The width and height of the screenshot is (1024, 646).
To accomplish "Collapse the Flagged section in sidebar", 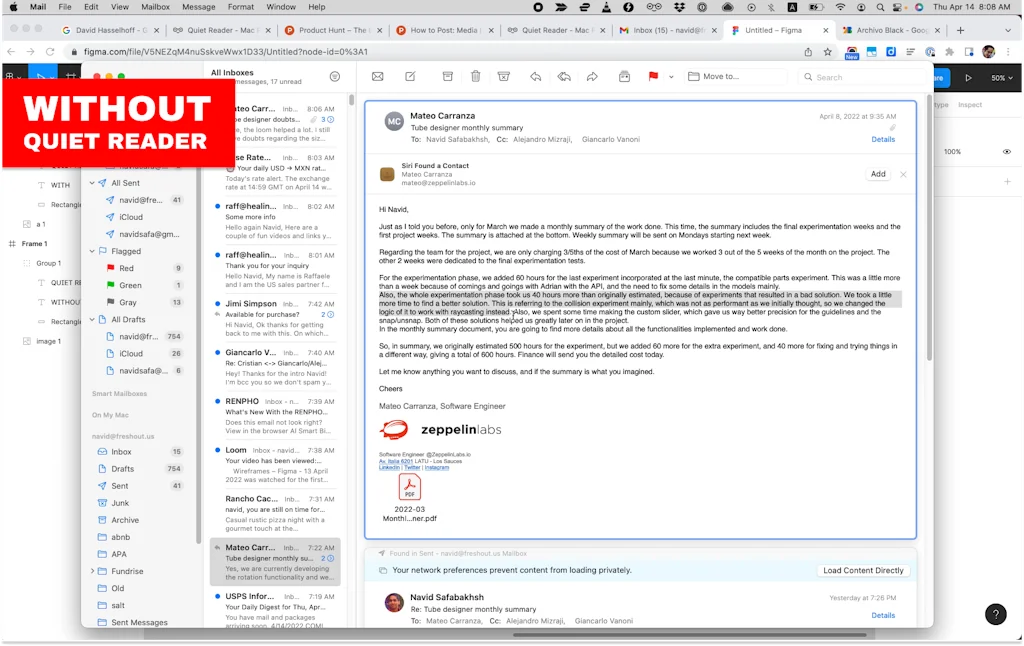I will (94, 250).
